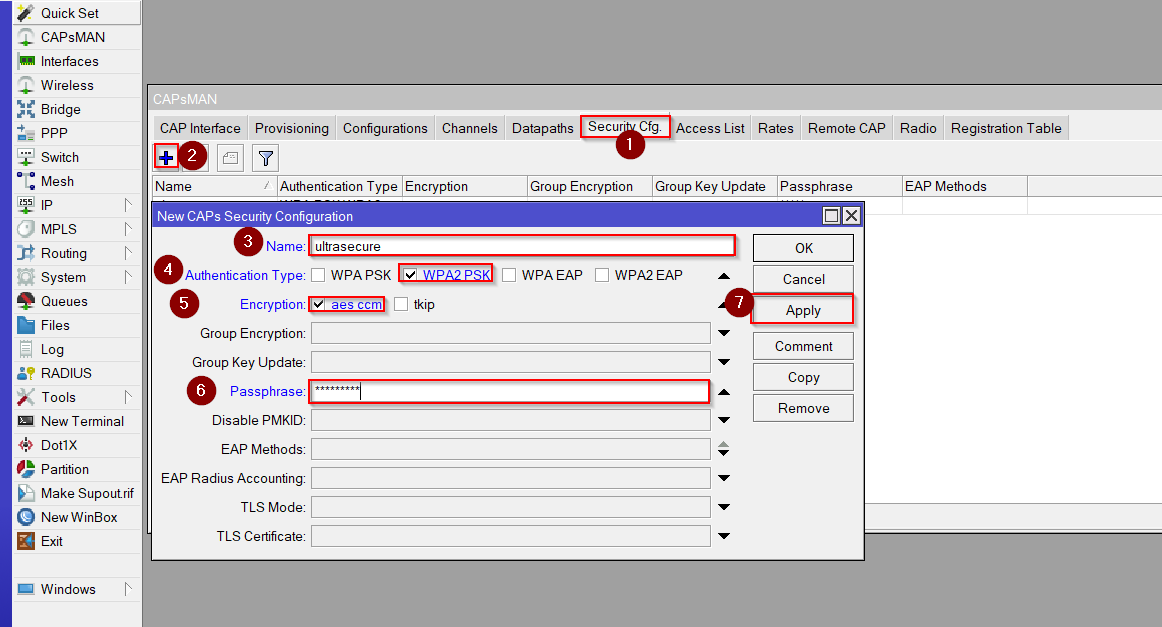This screenshot has width=1162, height=627.
Task: Collapse the Passphrase field arrow
Action: (724, 392)
